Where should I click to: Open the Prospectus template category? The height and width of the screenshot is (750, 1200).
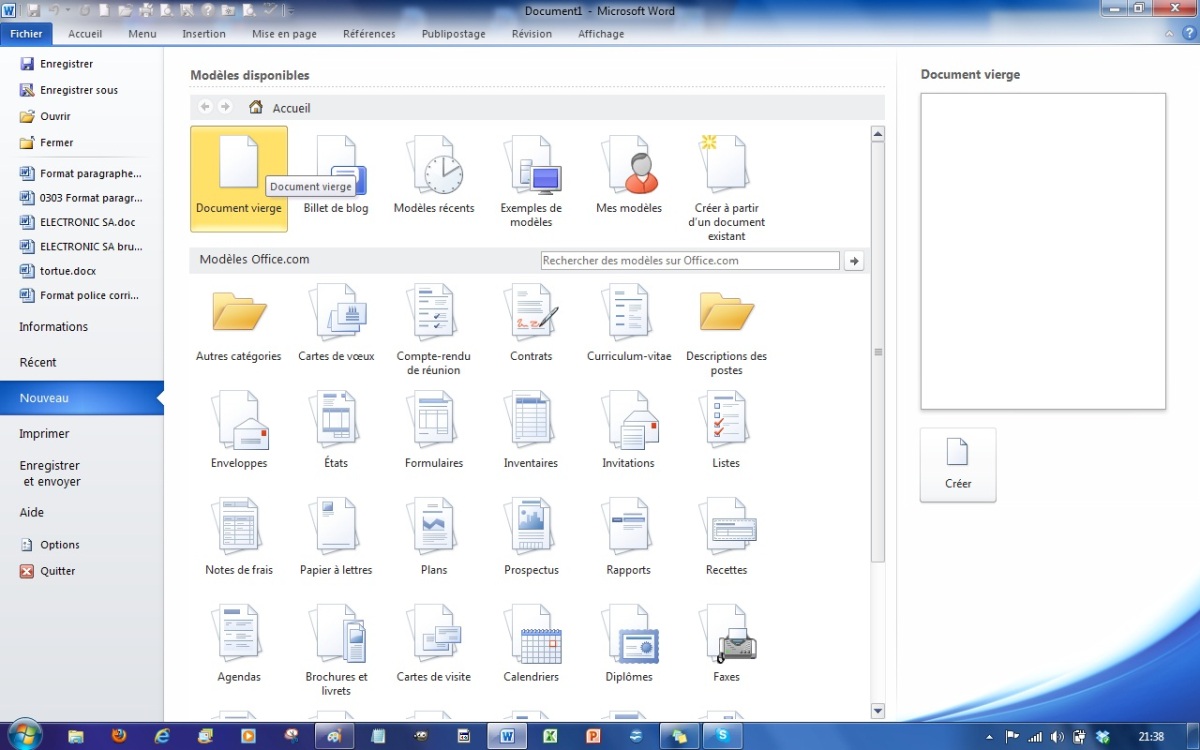coord(531,539)
